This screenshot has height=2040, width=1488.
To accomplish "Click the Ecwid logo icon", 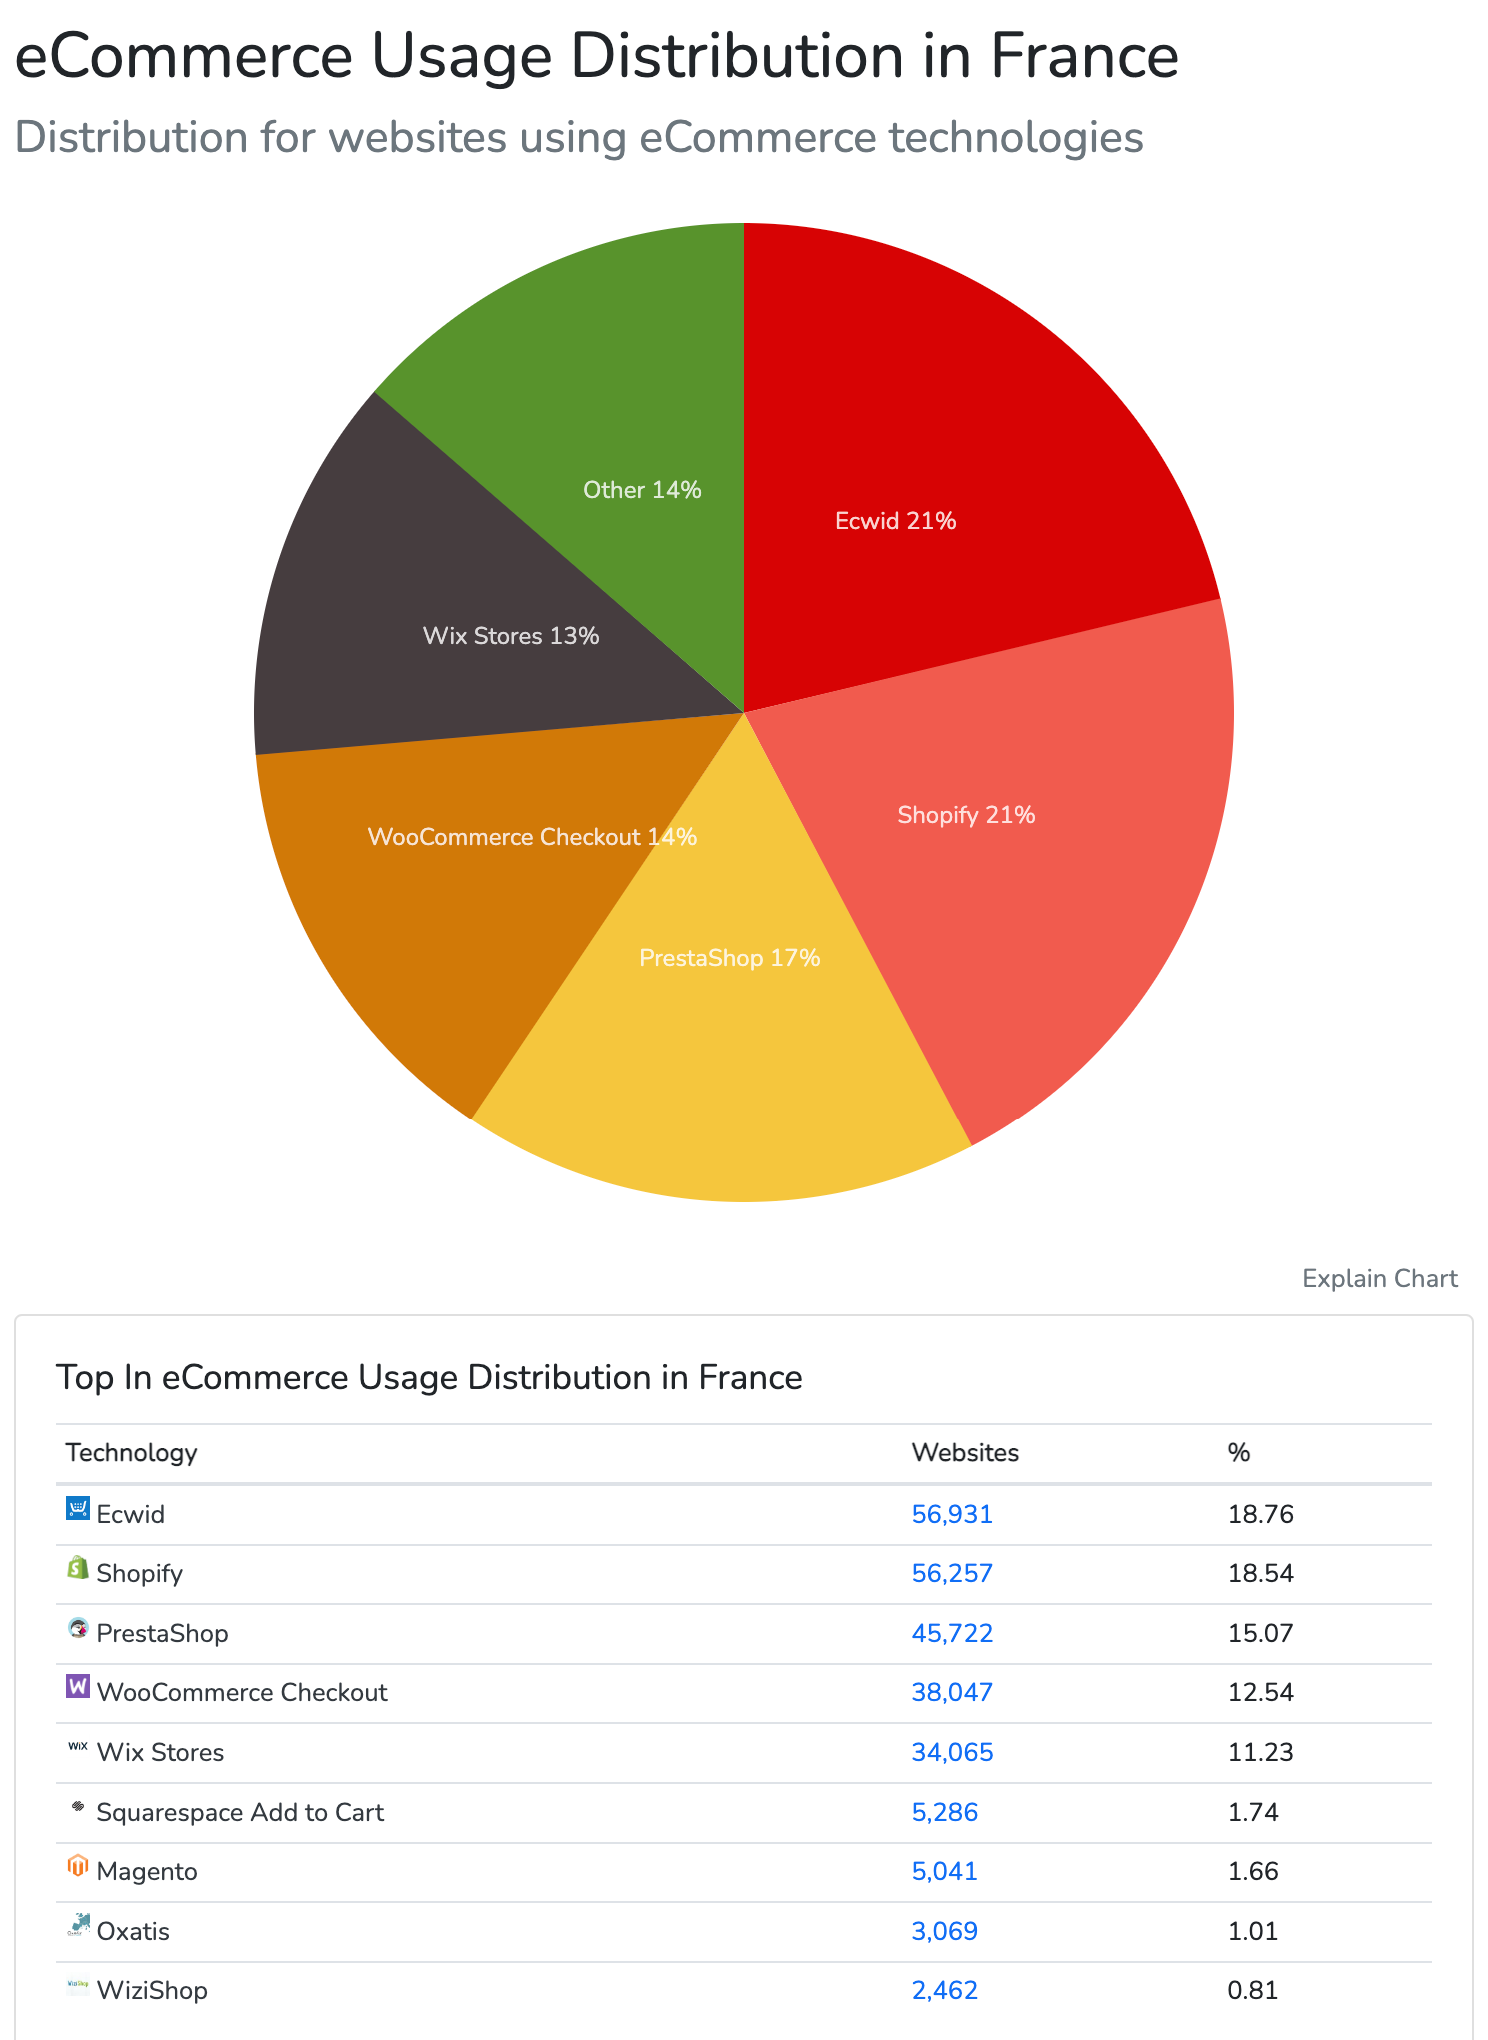I will 78,1508.
